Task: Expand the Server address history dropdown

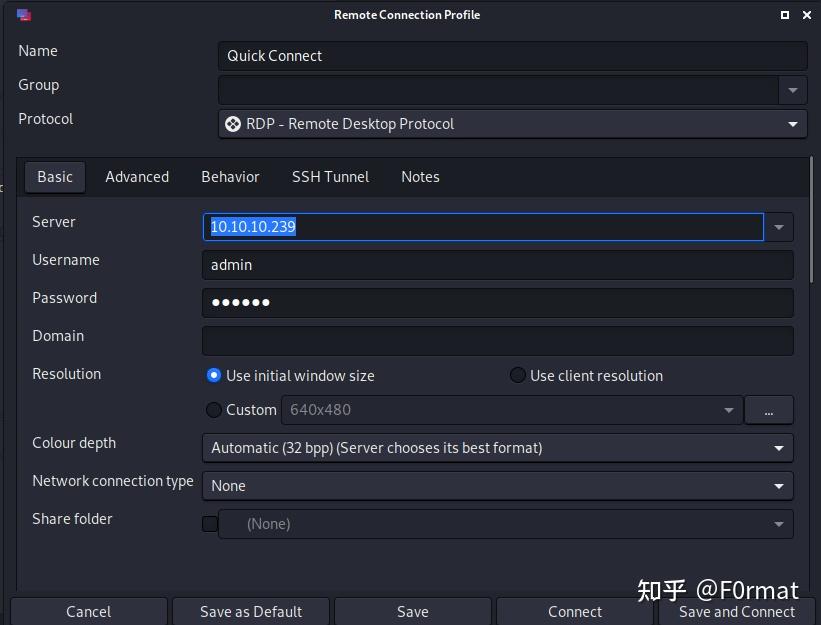Action: pyautogui.click(x=779, y=227)
